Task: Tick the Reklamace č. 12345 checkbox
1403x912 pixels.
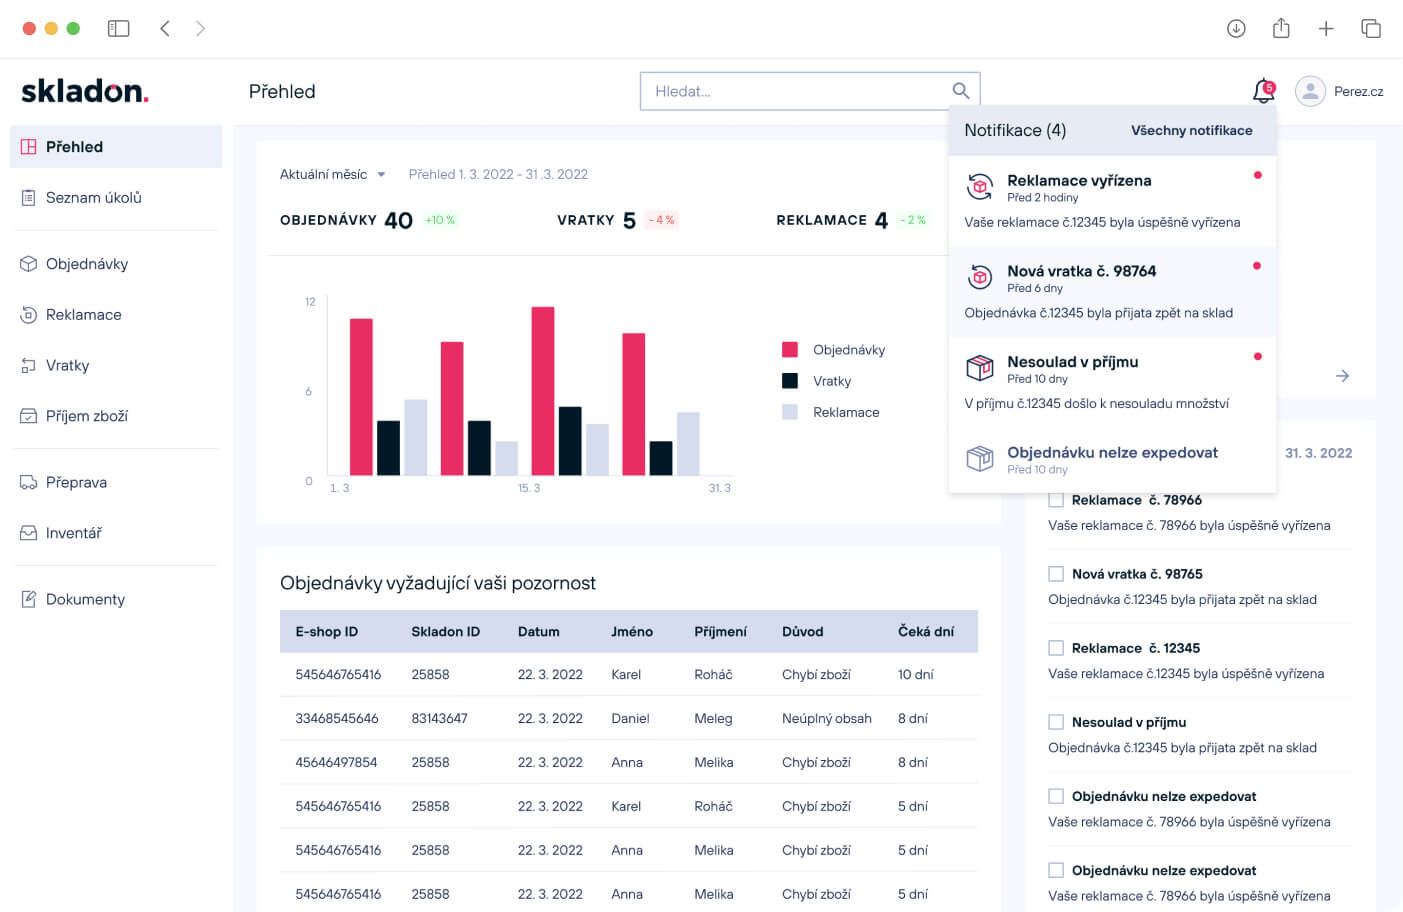Action: coord(1056,648)
